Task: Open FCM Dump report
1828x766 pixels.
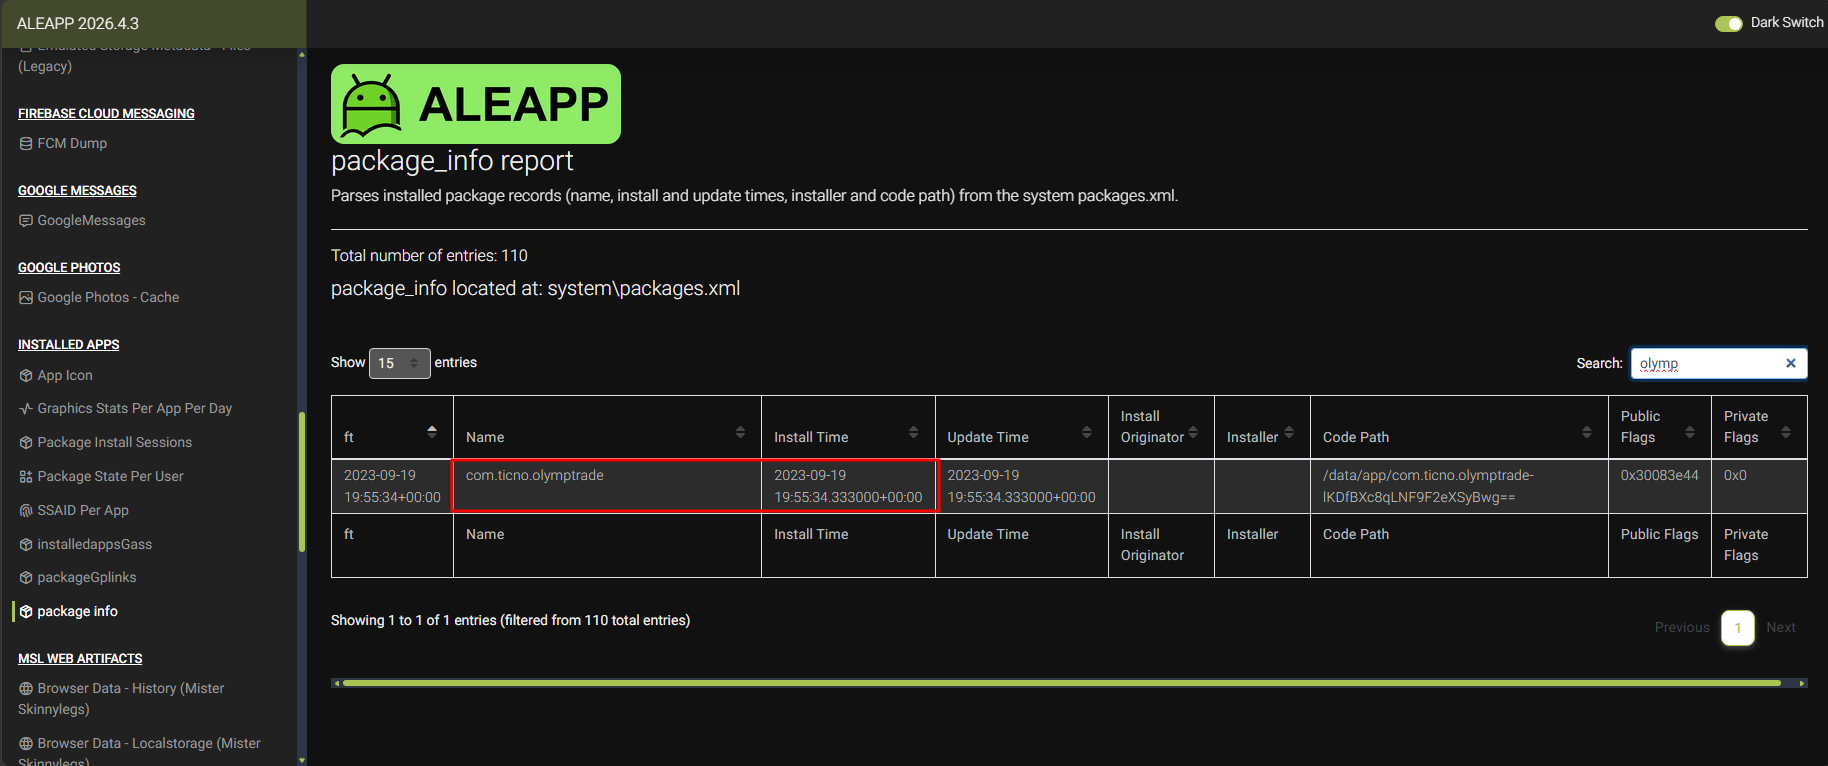Action: click(x=72, y=143)
